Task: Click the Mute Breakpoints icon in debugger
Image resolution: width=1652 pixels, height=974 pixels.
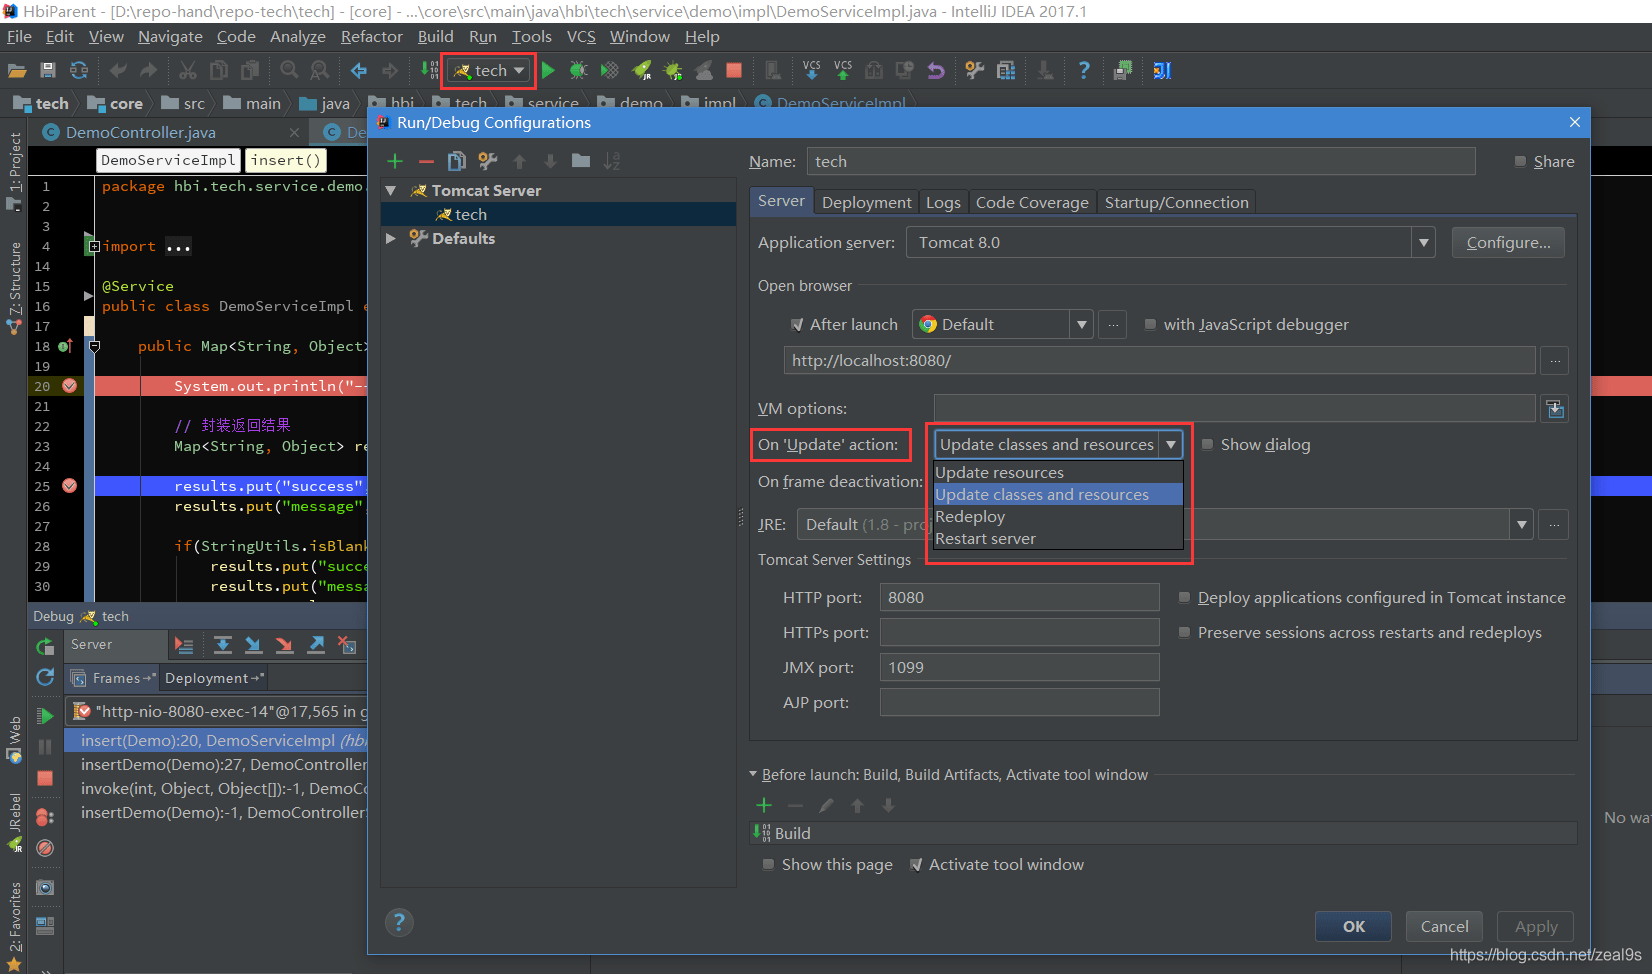Action: pyautogui.click(x=45, y=848)
